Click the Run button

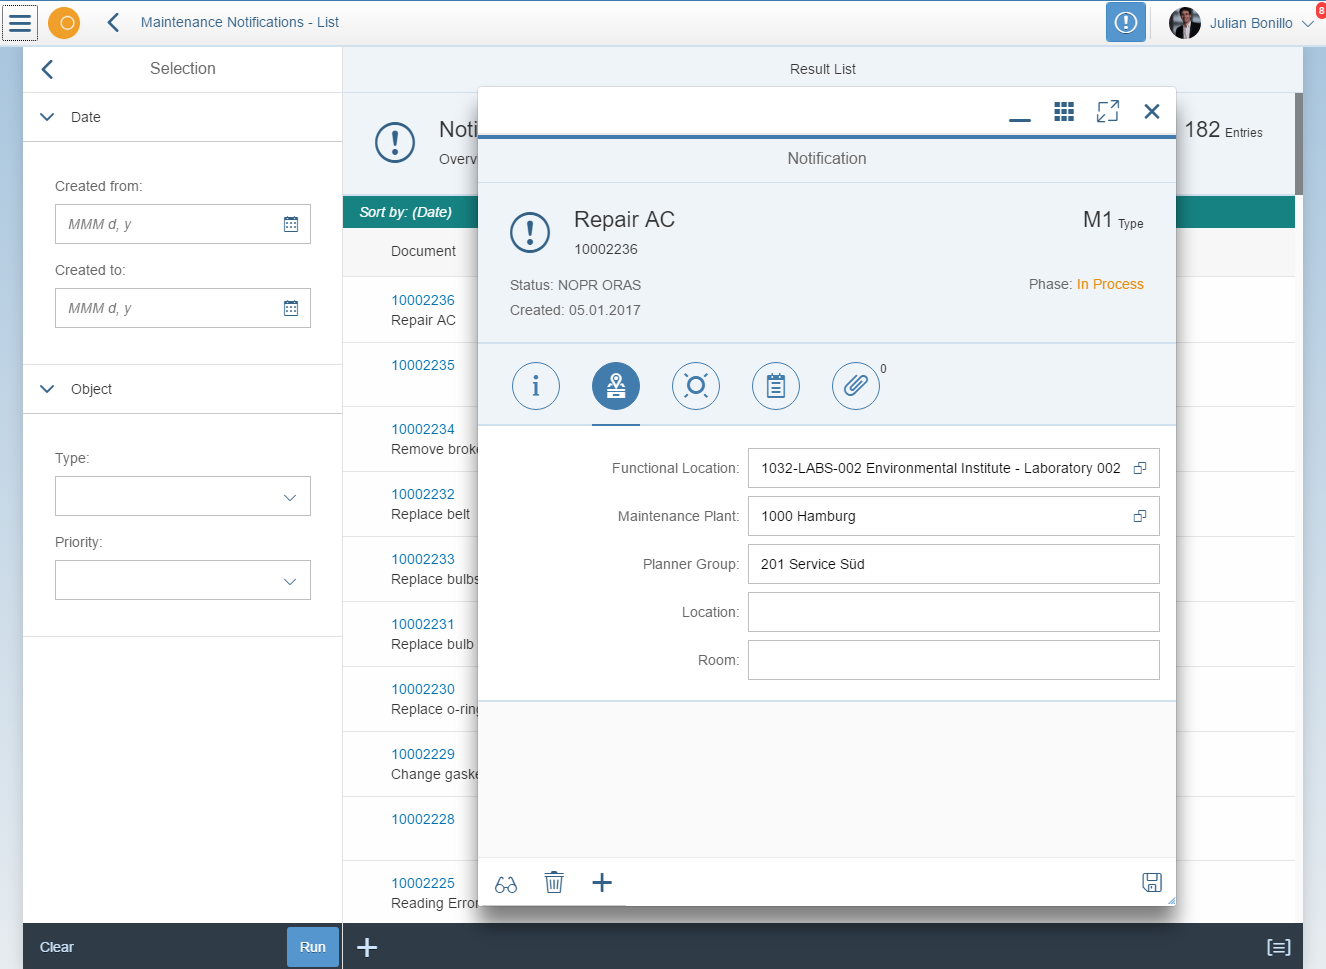tap(312, 947)
